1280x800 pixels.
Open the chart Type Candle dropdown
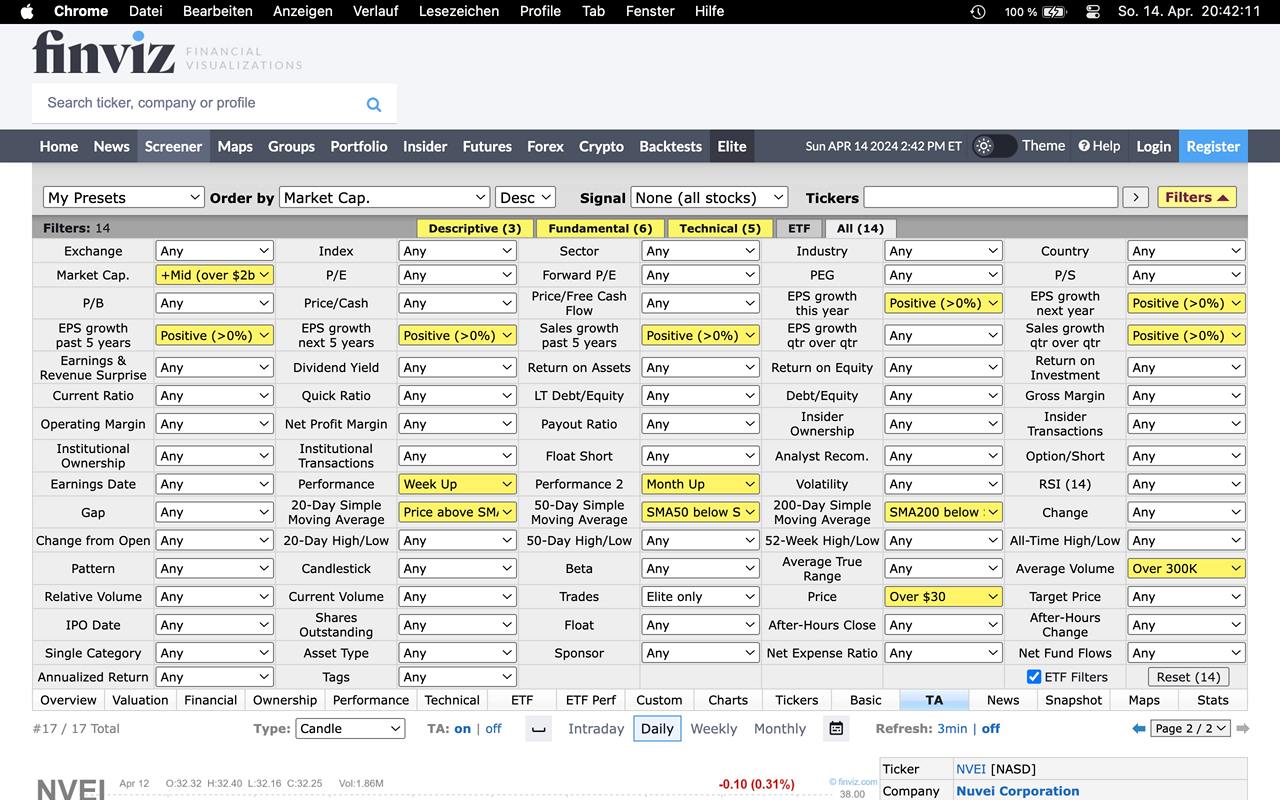pos(350,729)
